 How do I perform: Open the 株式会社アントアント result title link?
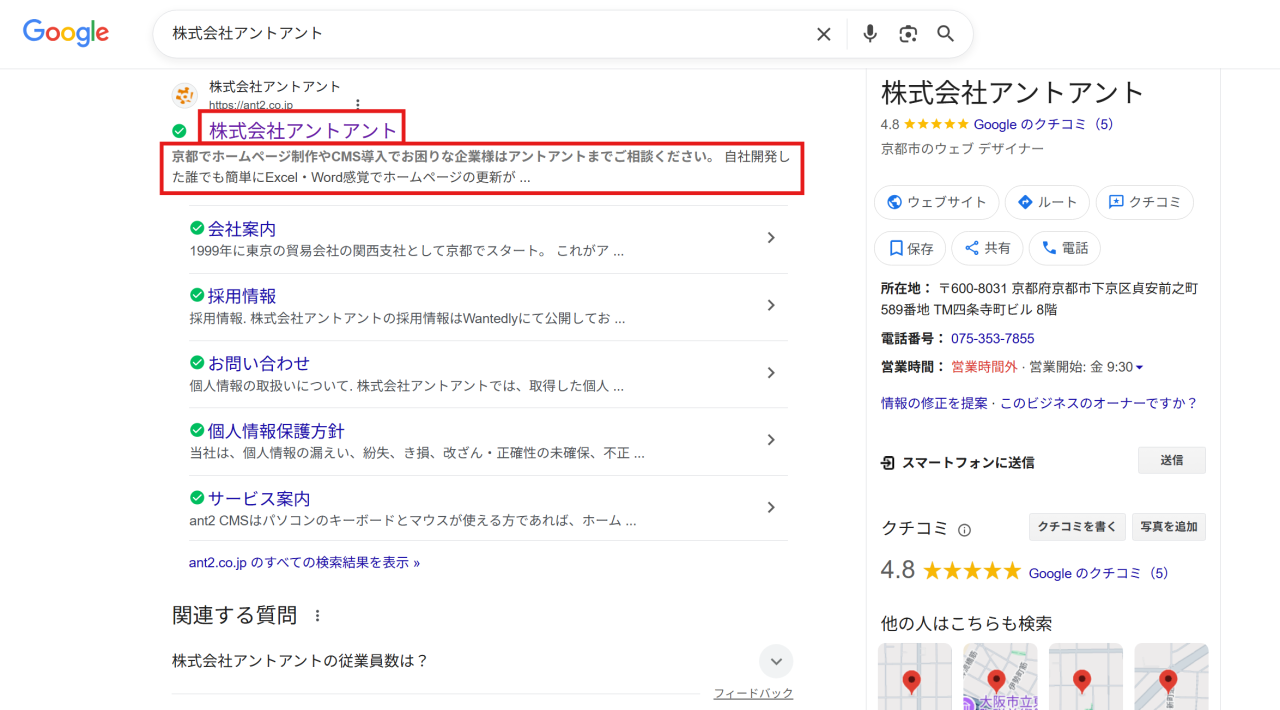[303, 130]
